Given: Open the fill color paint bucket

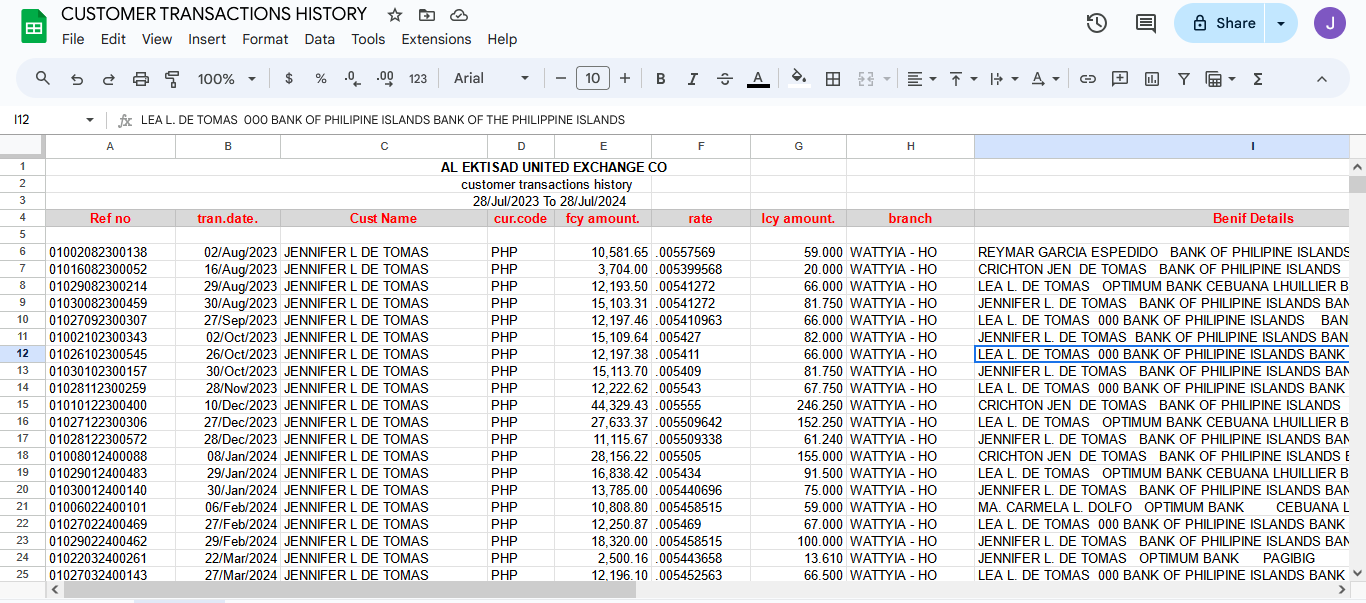Looking at the screenshot, I should pos(798,79).
